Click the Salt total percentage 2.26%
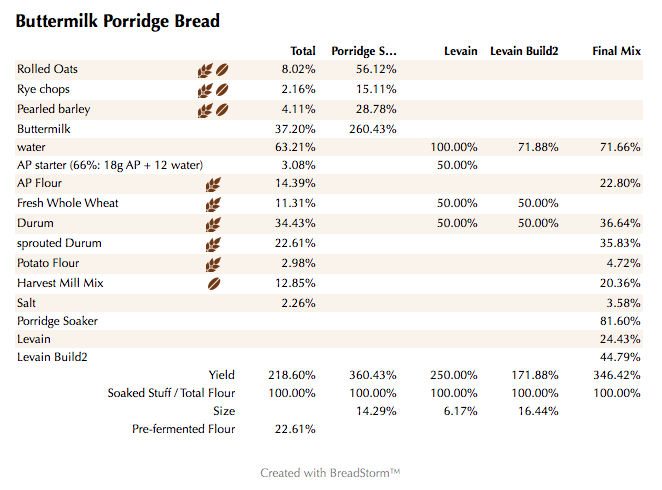Viewport: 662px width, 490px height. [x=299, y=303]
